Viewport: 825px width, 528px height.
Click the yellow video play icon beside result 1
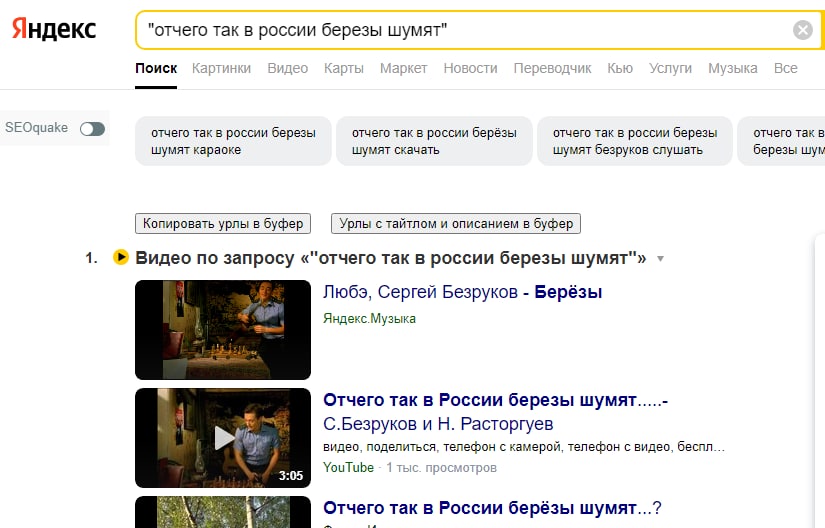click(x=120, y=257)
